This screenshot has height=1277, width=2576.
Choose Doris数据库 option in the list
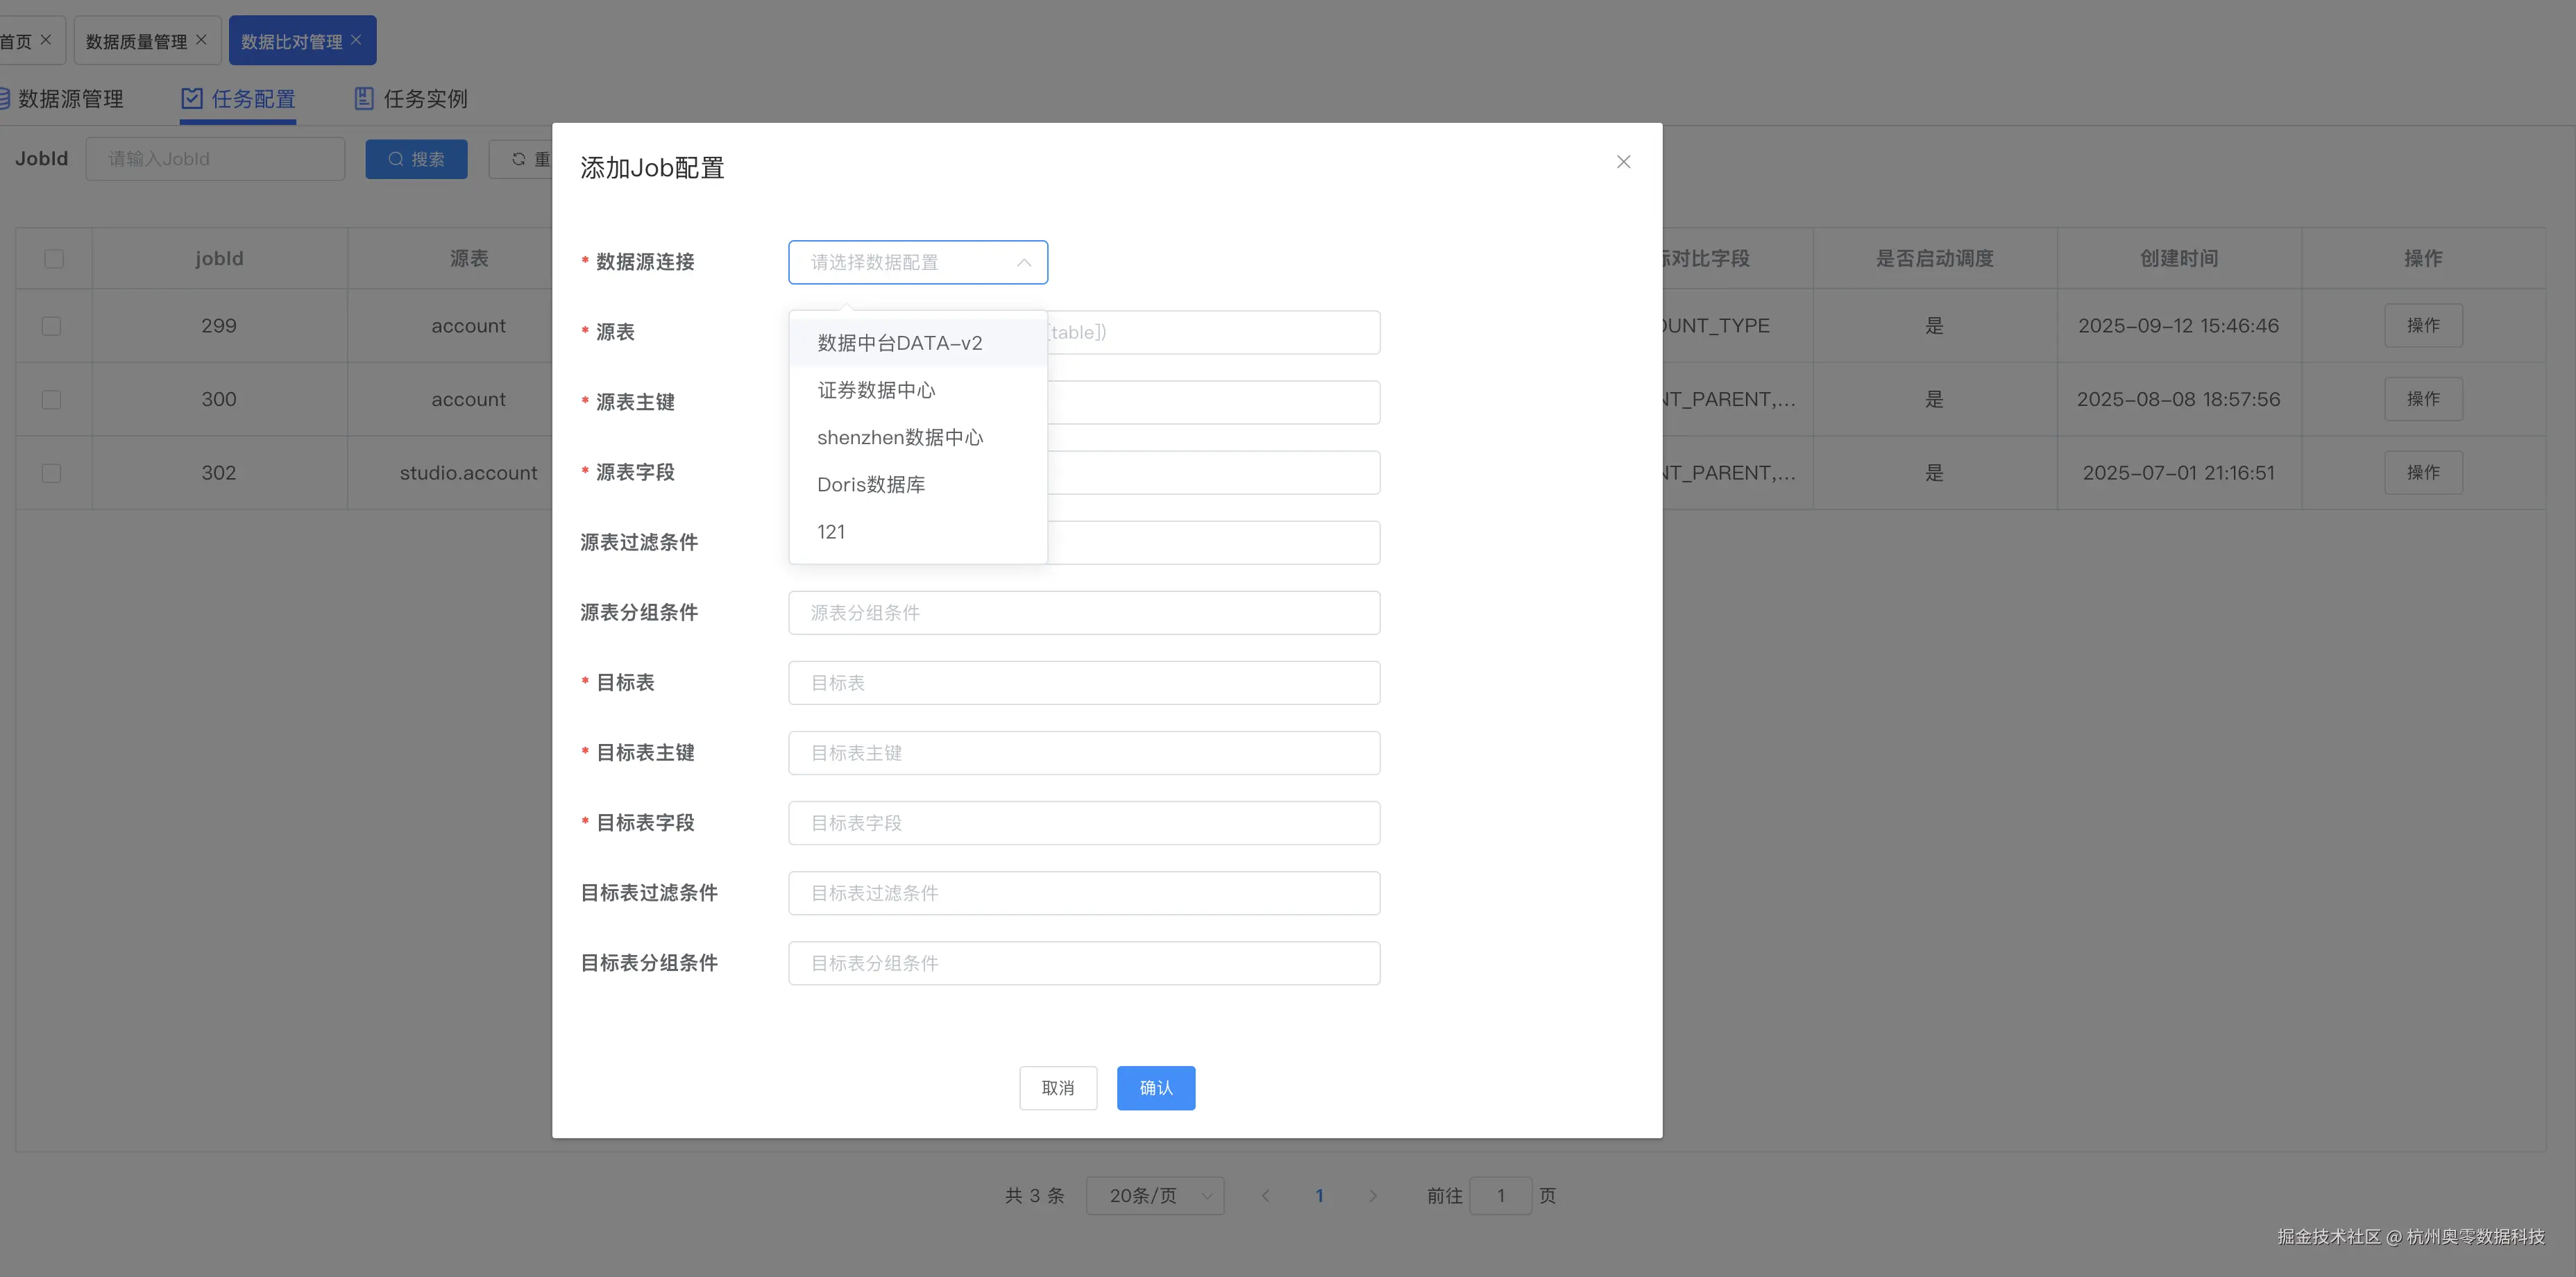[x=871, y=485]
